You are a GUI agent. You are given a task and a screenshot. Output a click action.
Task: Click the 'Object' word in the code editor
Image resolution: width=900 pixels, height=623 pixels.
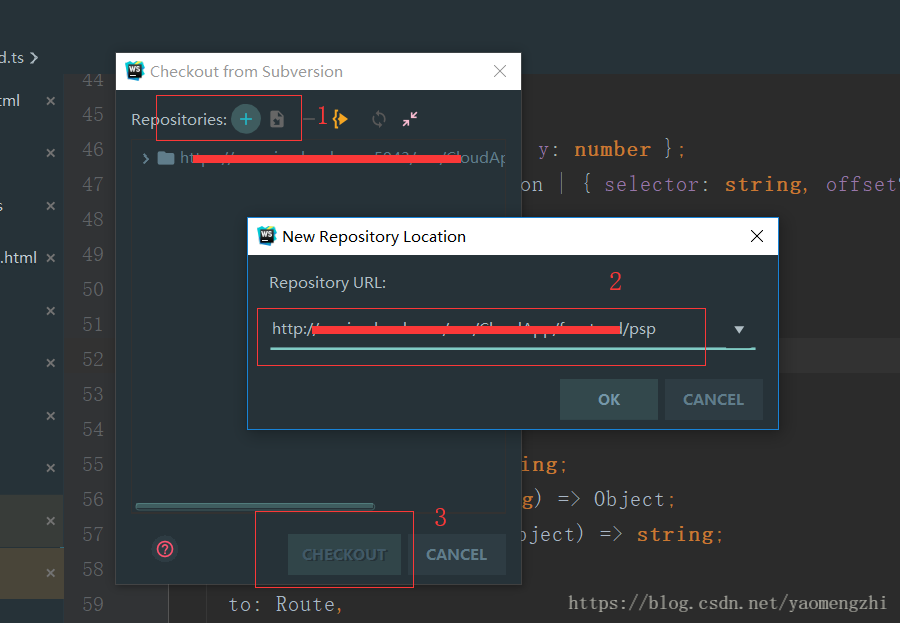[x=629, y=499]
